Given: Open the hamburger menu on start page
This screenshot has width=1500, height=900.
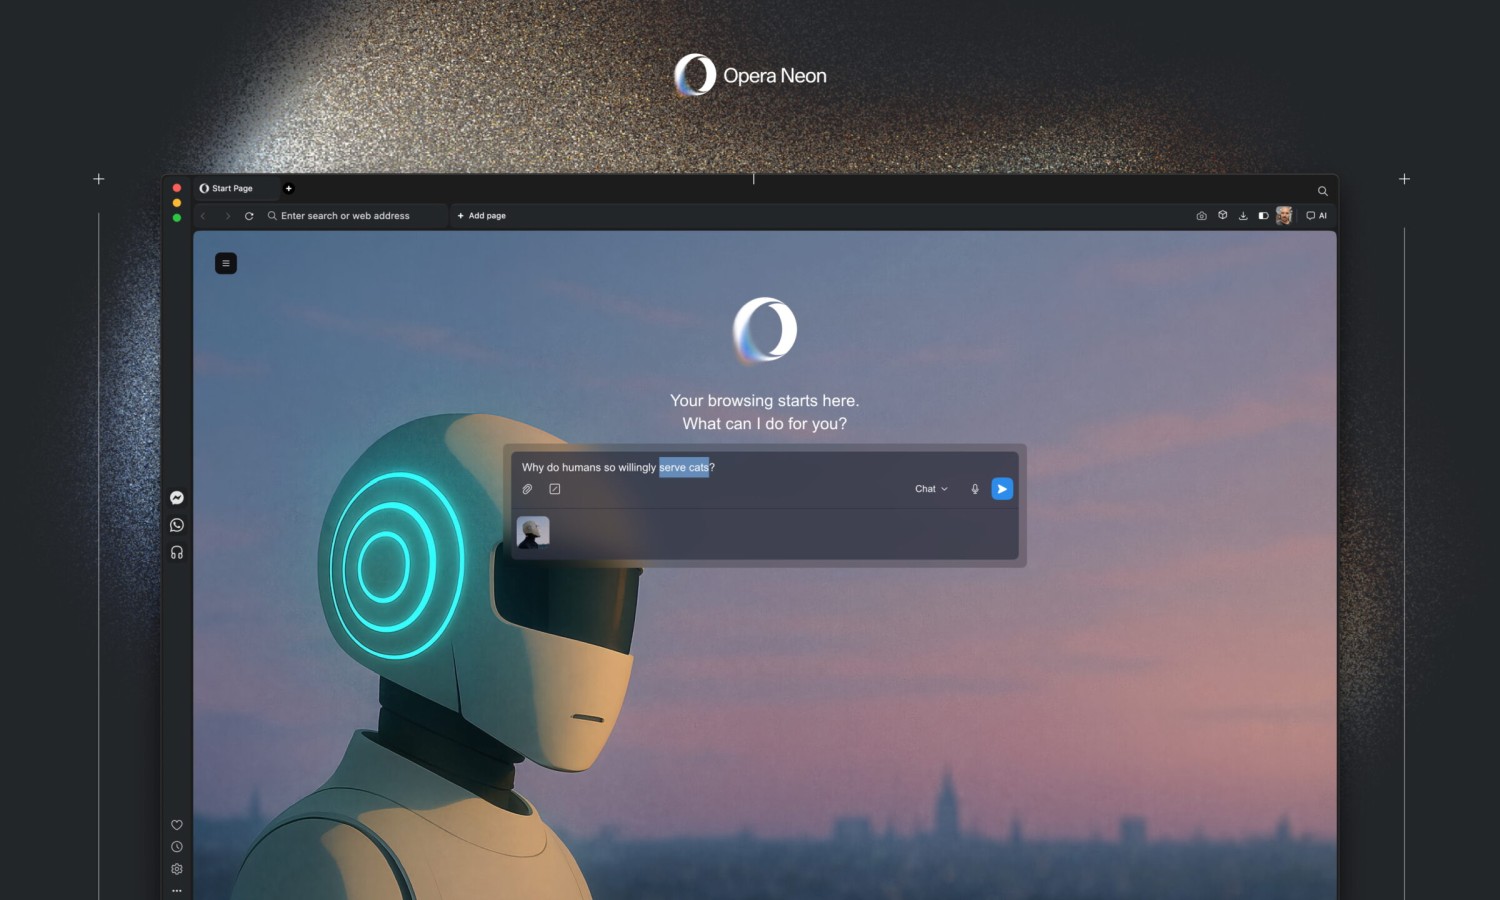Looking at the screenshot, I should coord(226,263).
